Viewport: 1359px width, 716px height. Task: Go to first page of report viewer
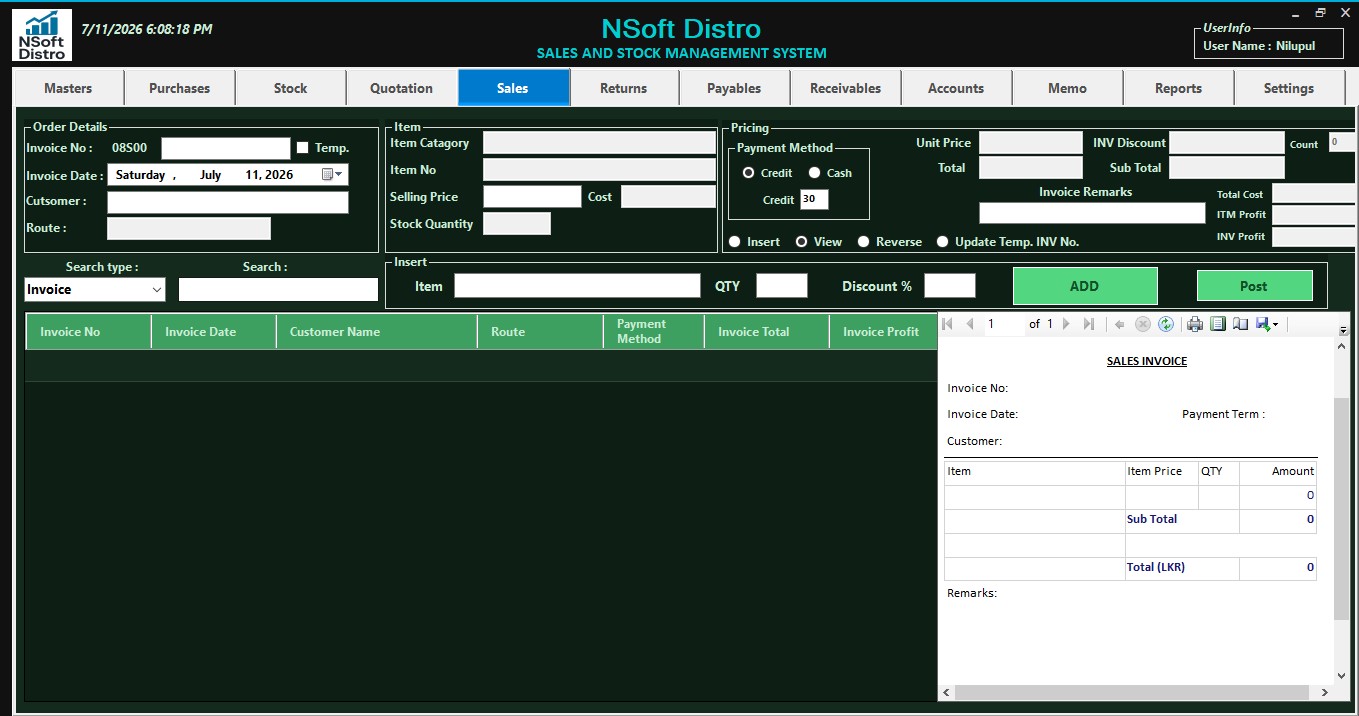point(948,324)
